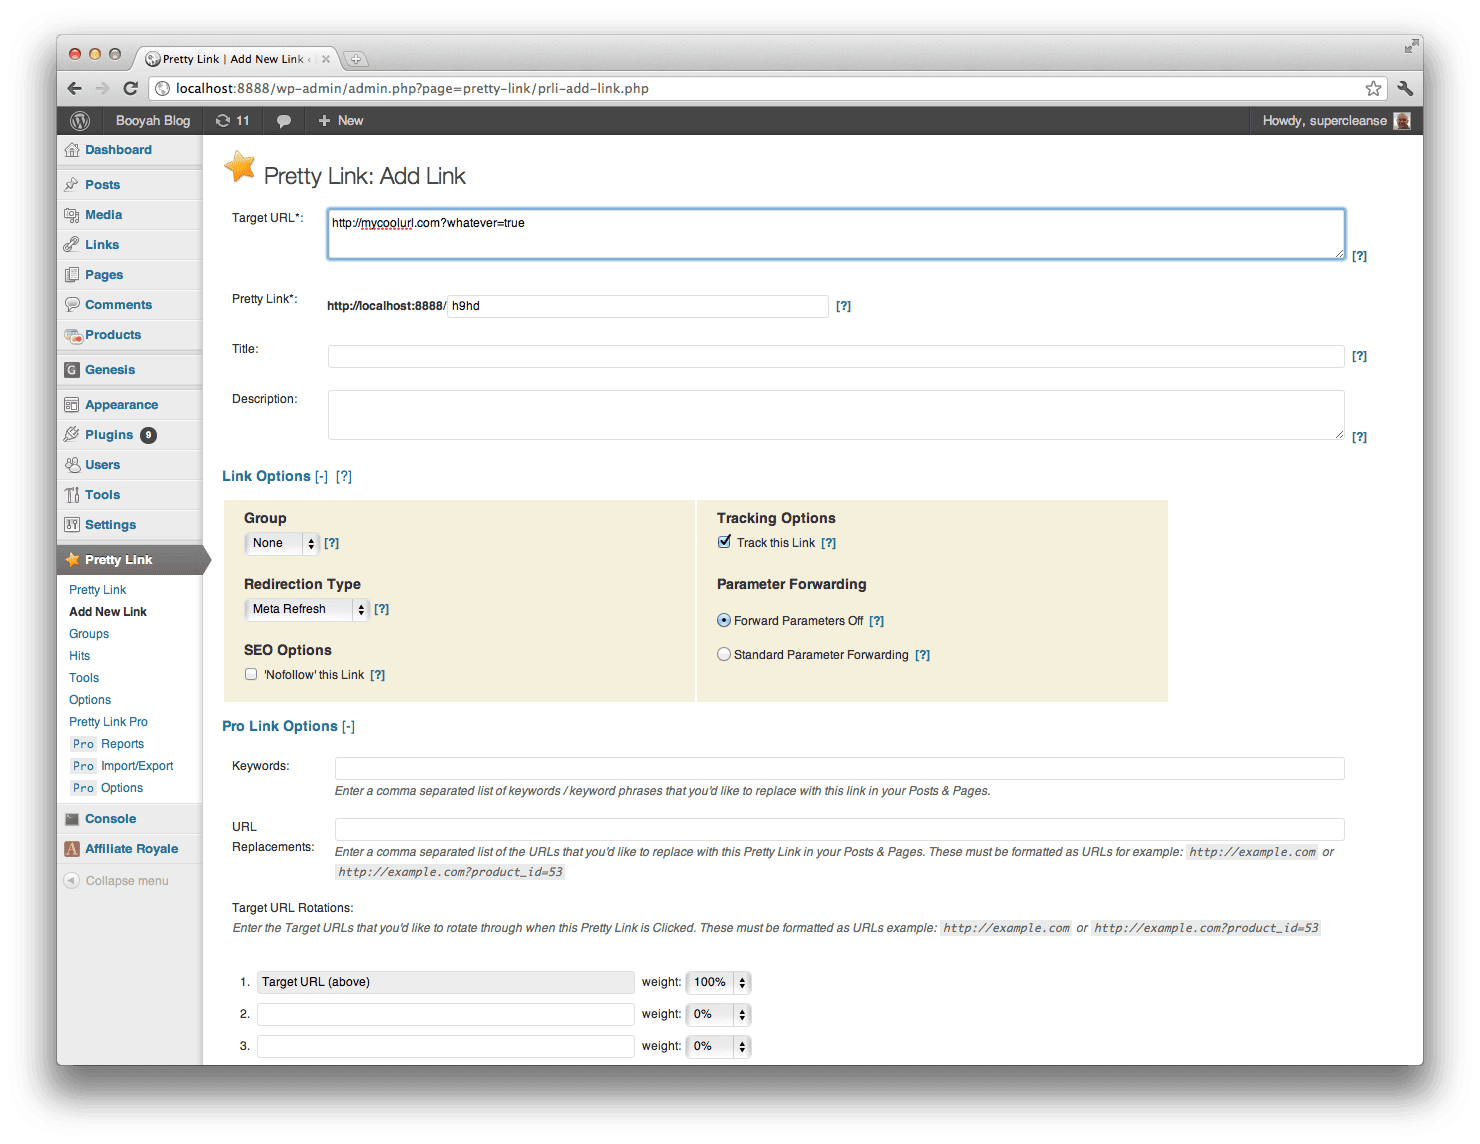Open the browser wrench settings menu
This screenshot has width=1480, height=1144.
click(1405, 88)
